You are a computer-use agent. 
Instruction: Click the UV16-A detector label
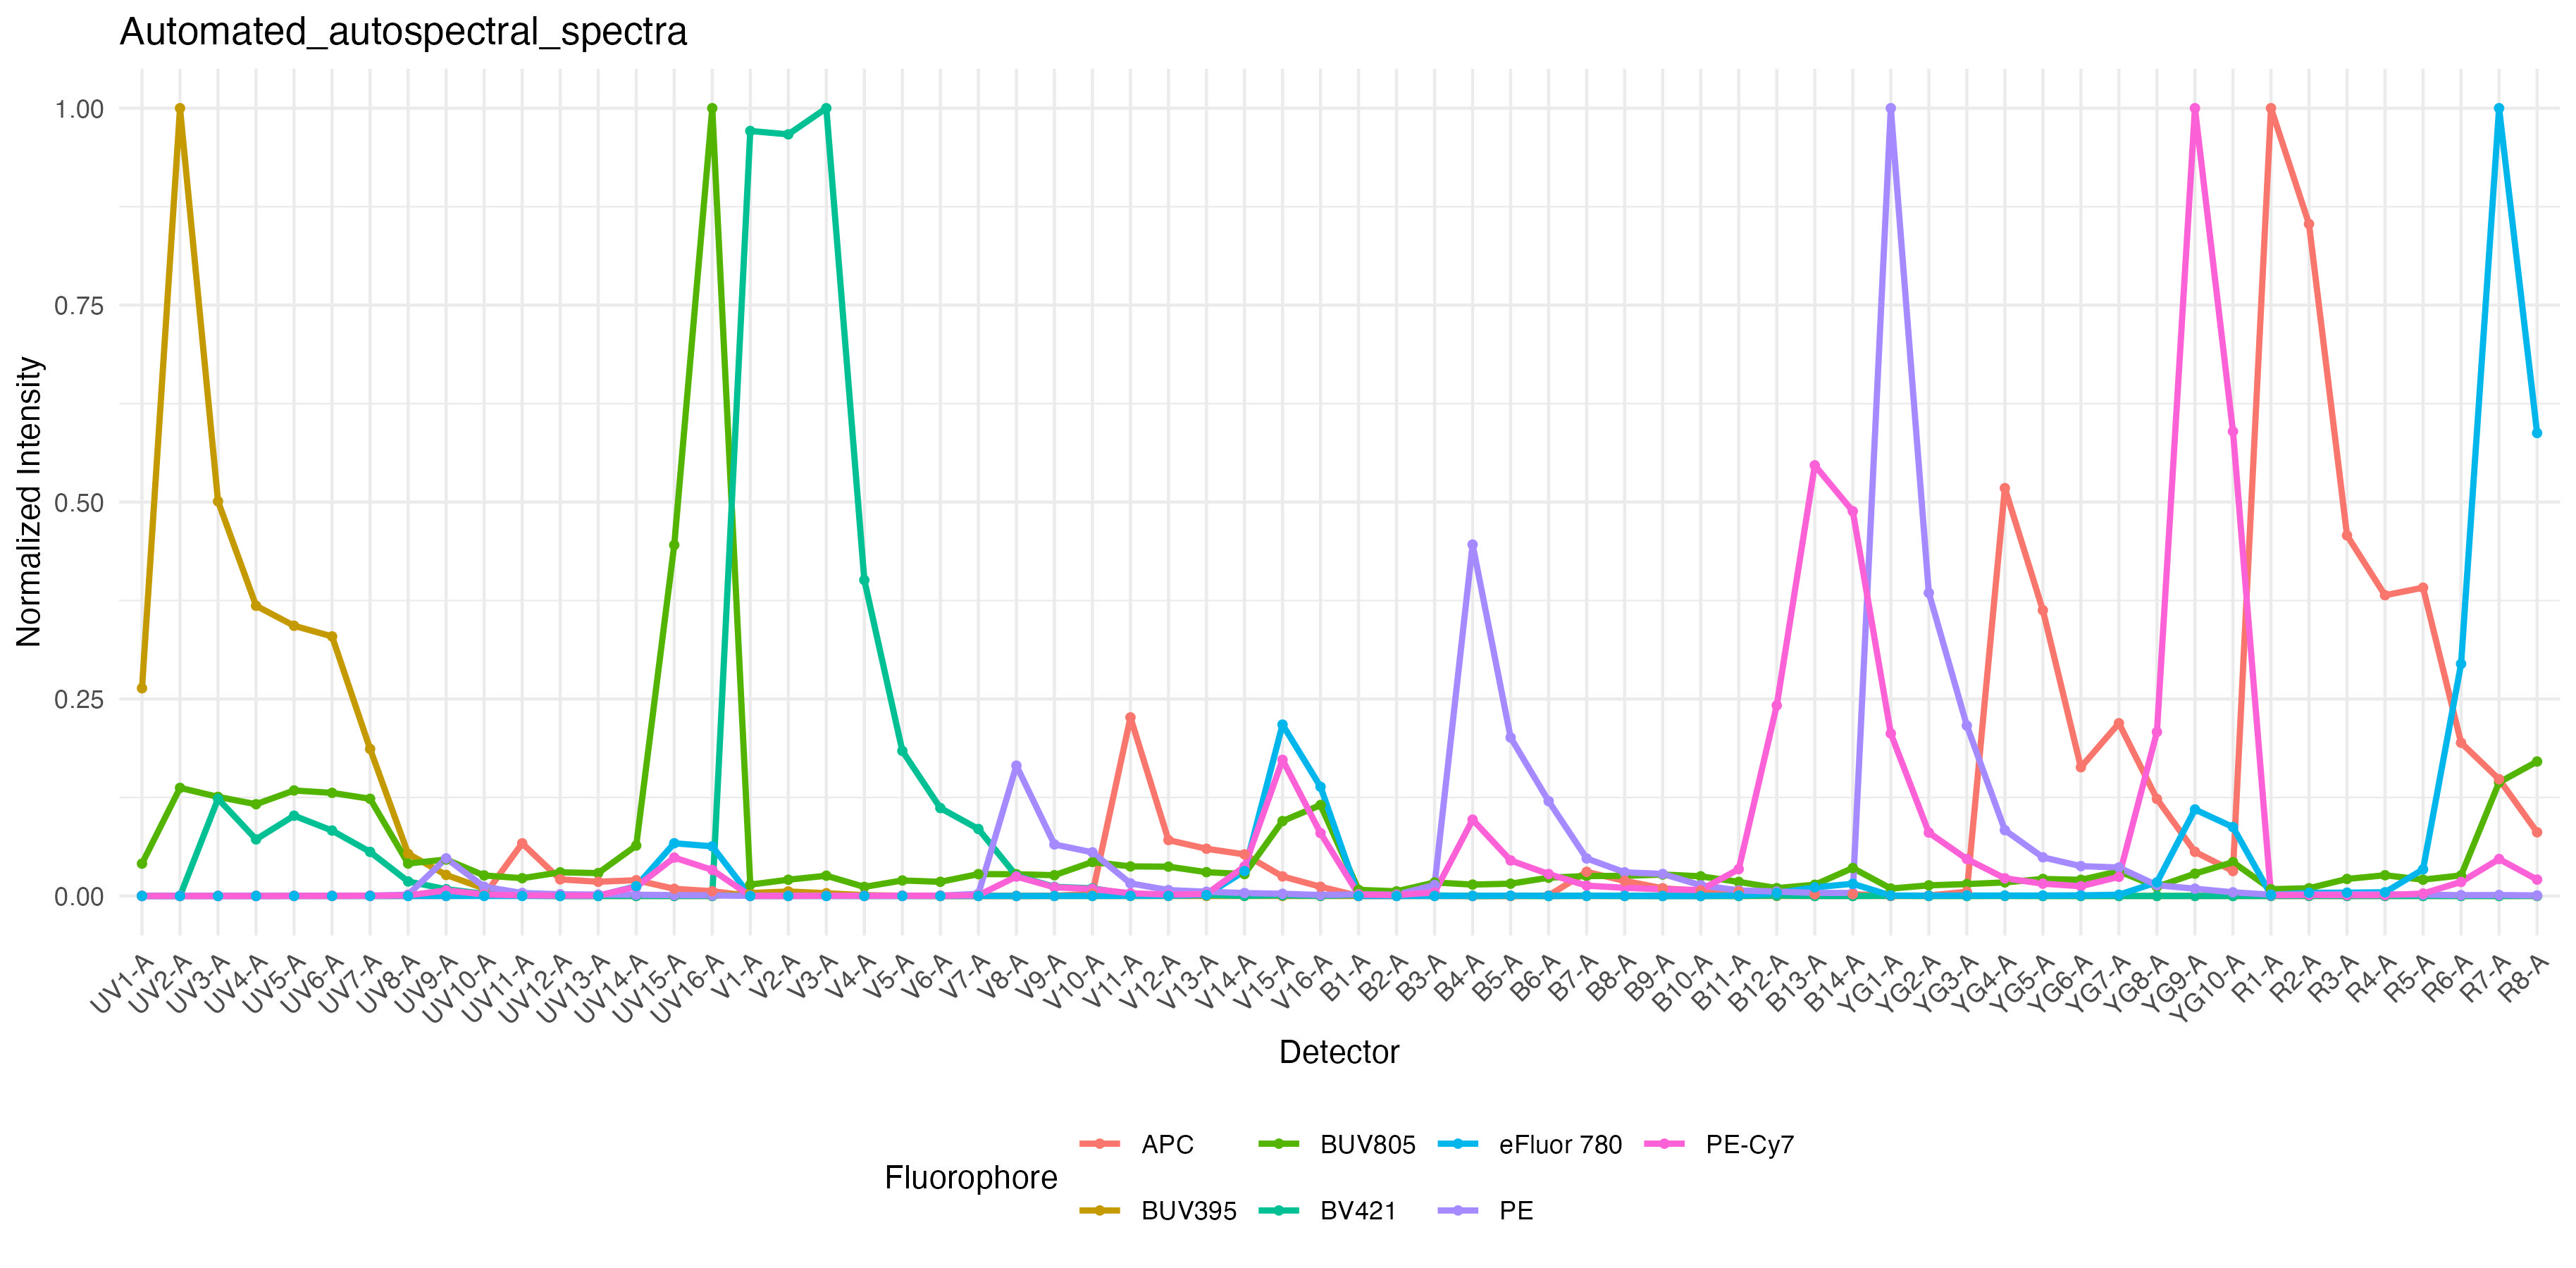(x=687, y=988)
